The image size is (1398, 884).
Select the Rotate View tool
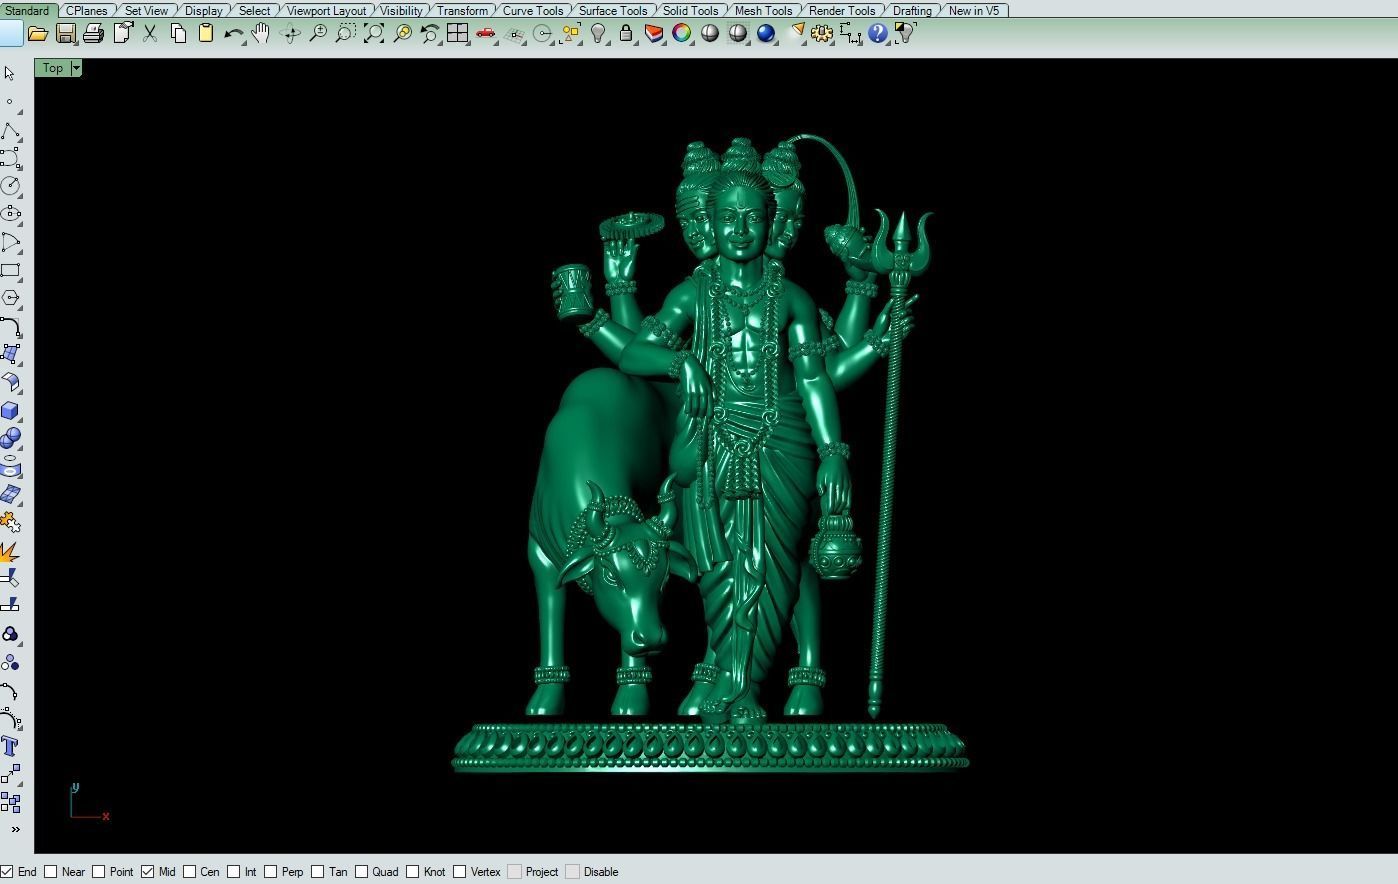coord(290,33)
